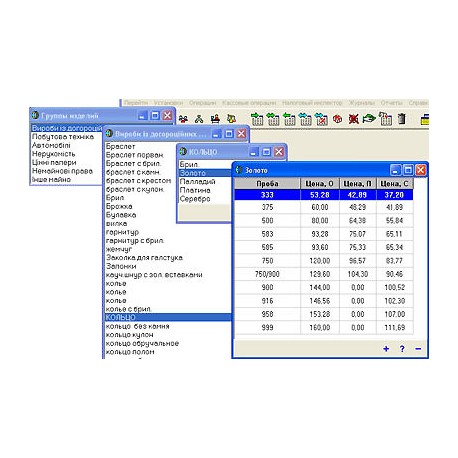458x458 pixels.
Task: Select 'Нерухомість' in groups list
Action: click(x=54, y=154)
